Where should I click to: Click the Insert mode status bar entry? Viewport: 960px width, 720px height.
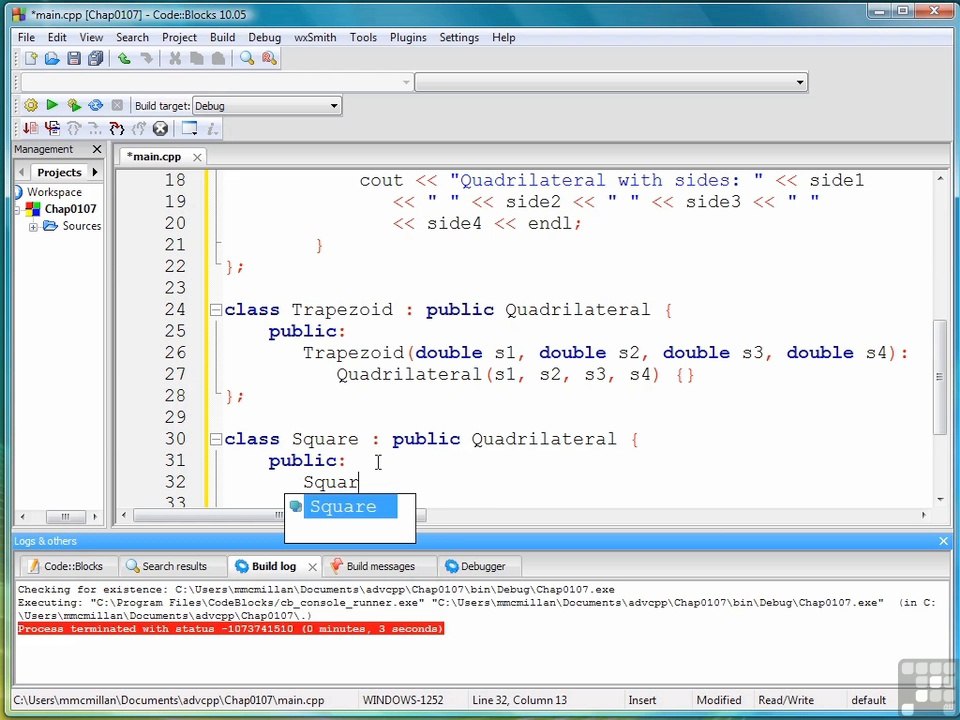click(x=642, y=700)
